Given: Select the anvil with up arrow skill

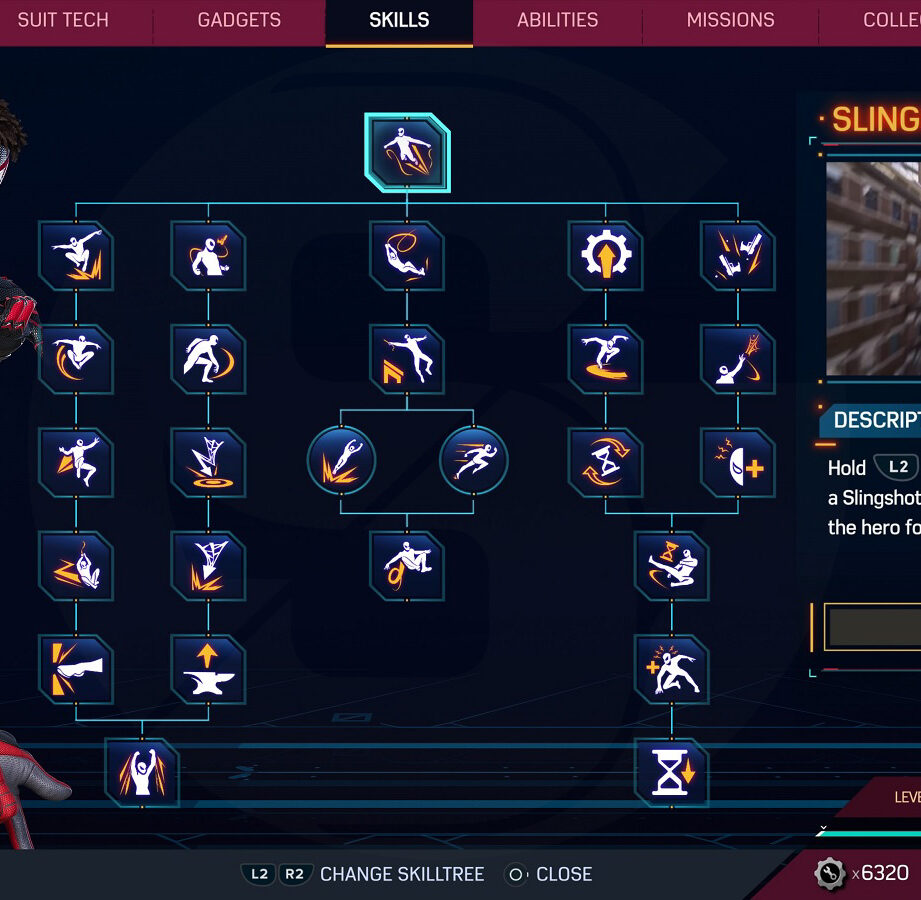Looking at the screenshot, I should pyautogui.click(x=208, y=669).
